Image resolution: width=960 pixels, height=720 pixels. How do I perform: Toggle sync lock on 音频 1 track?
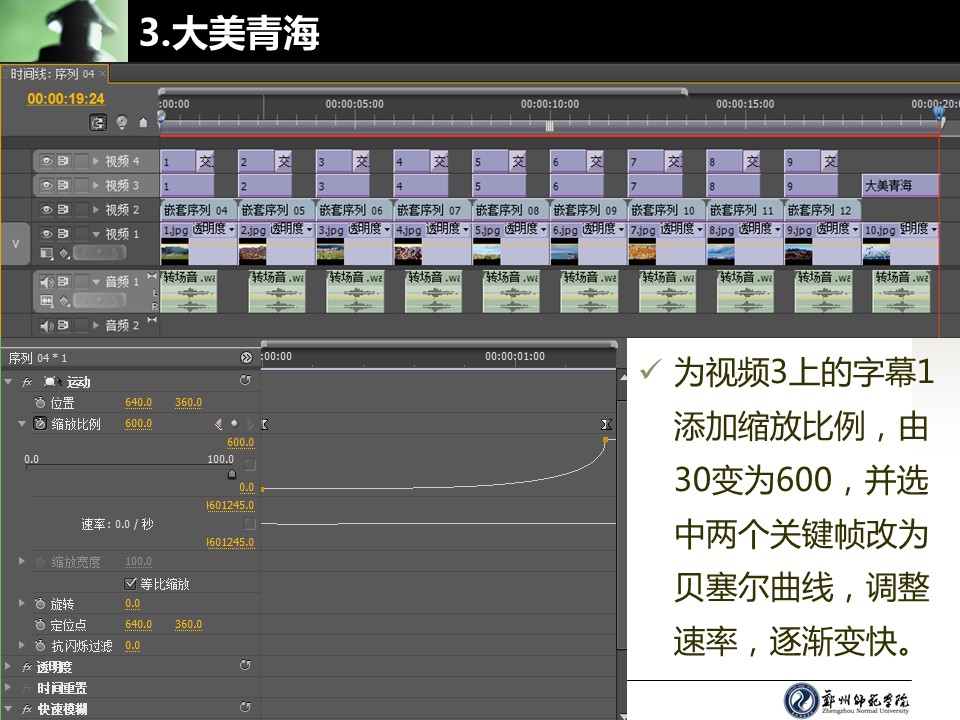pyautogui.click(x=63, y=282)
